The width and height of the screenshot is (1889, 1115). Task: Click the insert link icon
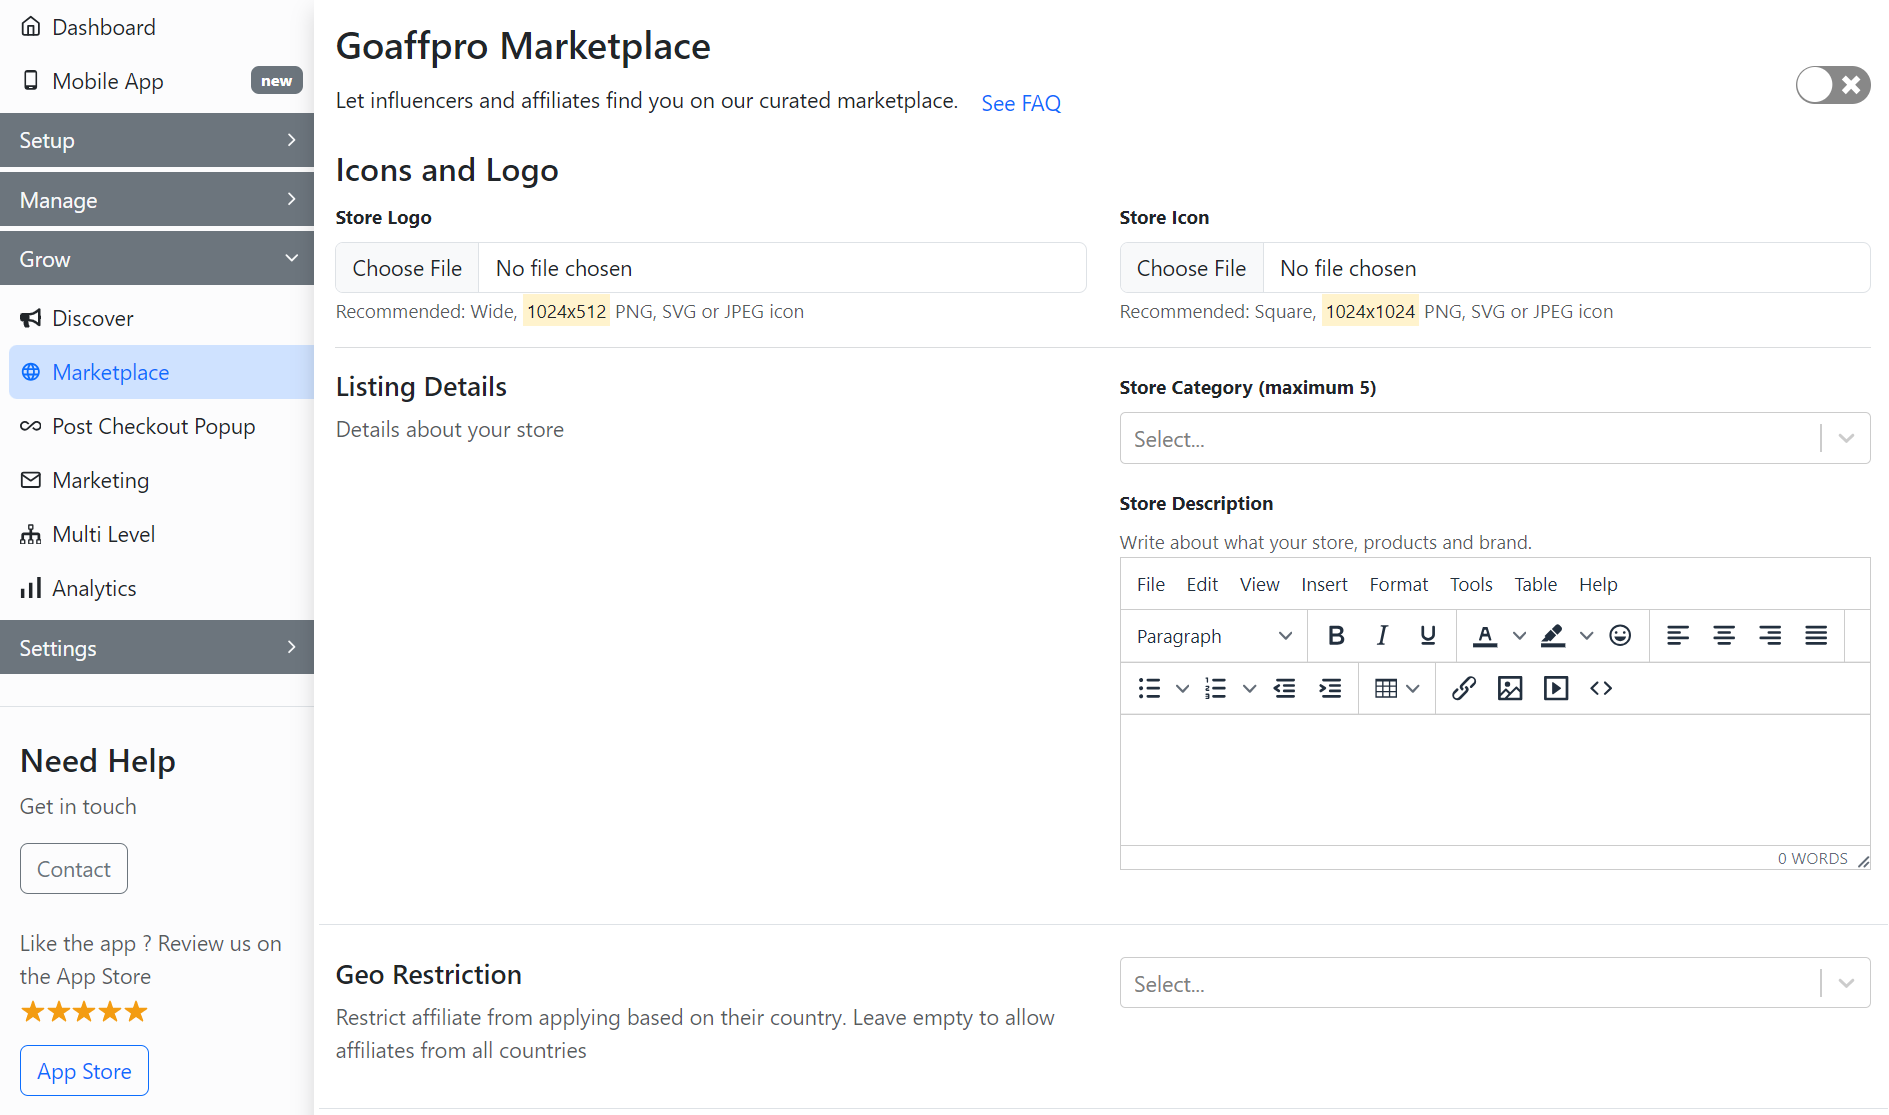pyautogui.click(x=1464, y=688)
